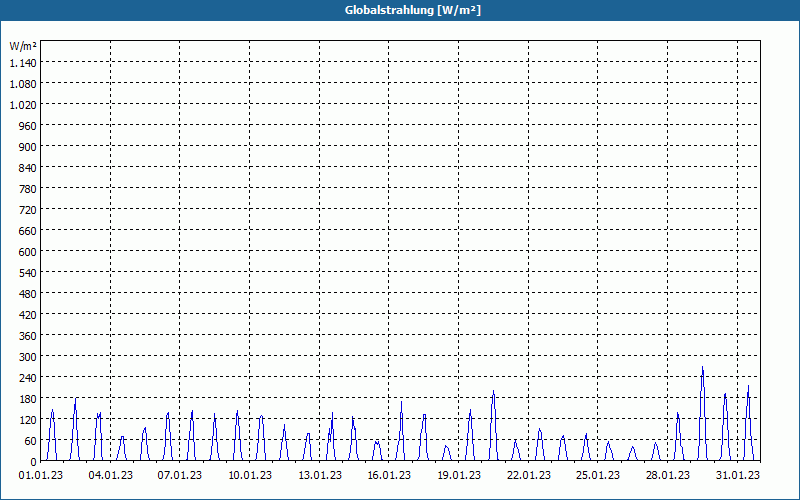This screenshot has height=500, width=800.
Task: Select the y-axis origin value '0'
Action: [x=34, y=462]
